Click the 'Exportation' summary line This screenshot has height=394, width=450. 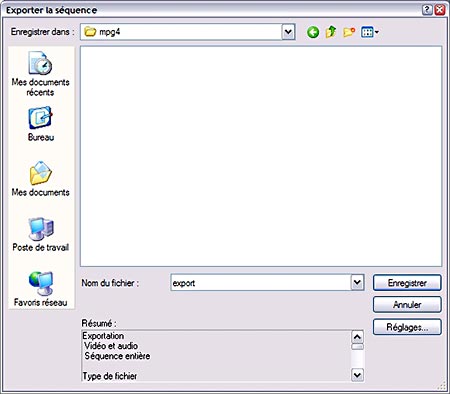click(x=103, y=336)
